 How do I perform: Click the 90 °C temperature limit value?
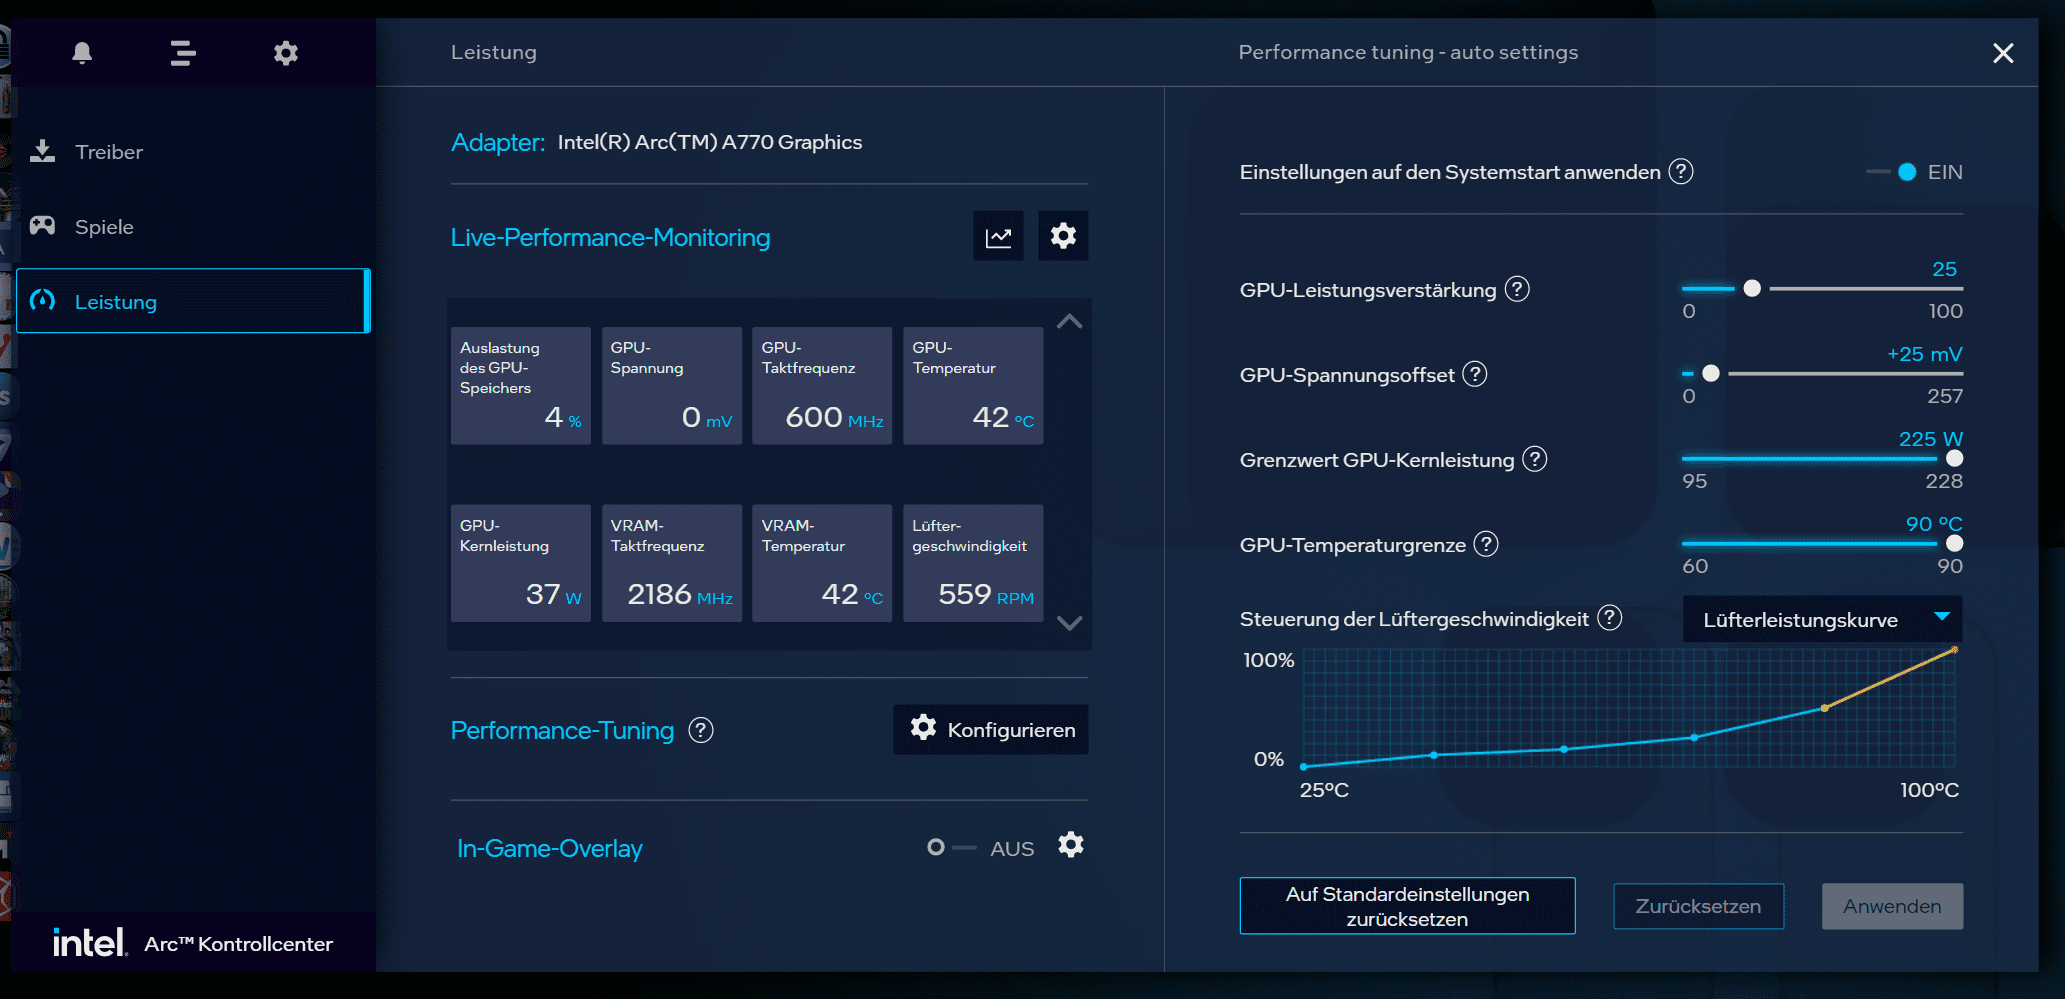click(x=1933, y=524)
